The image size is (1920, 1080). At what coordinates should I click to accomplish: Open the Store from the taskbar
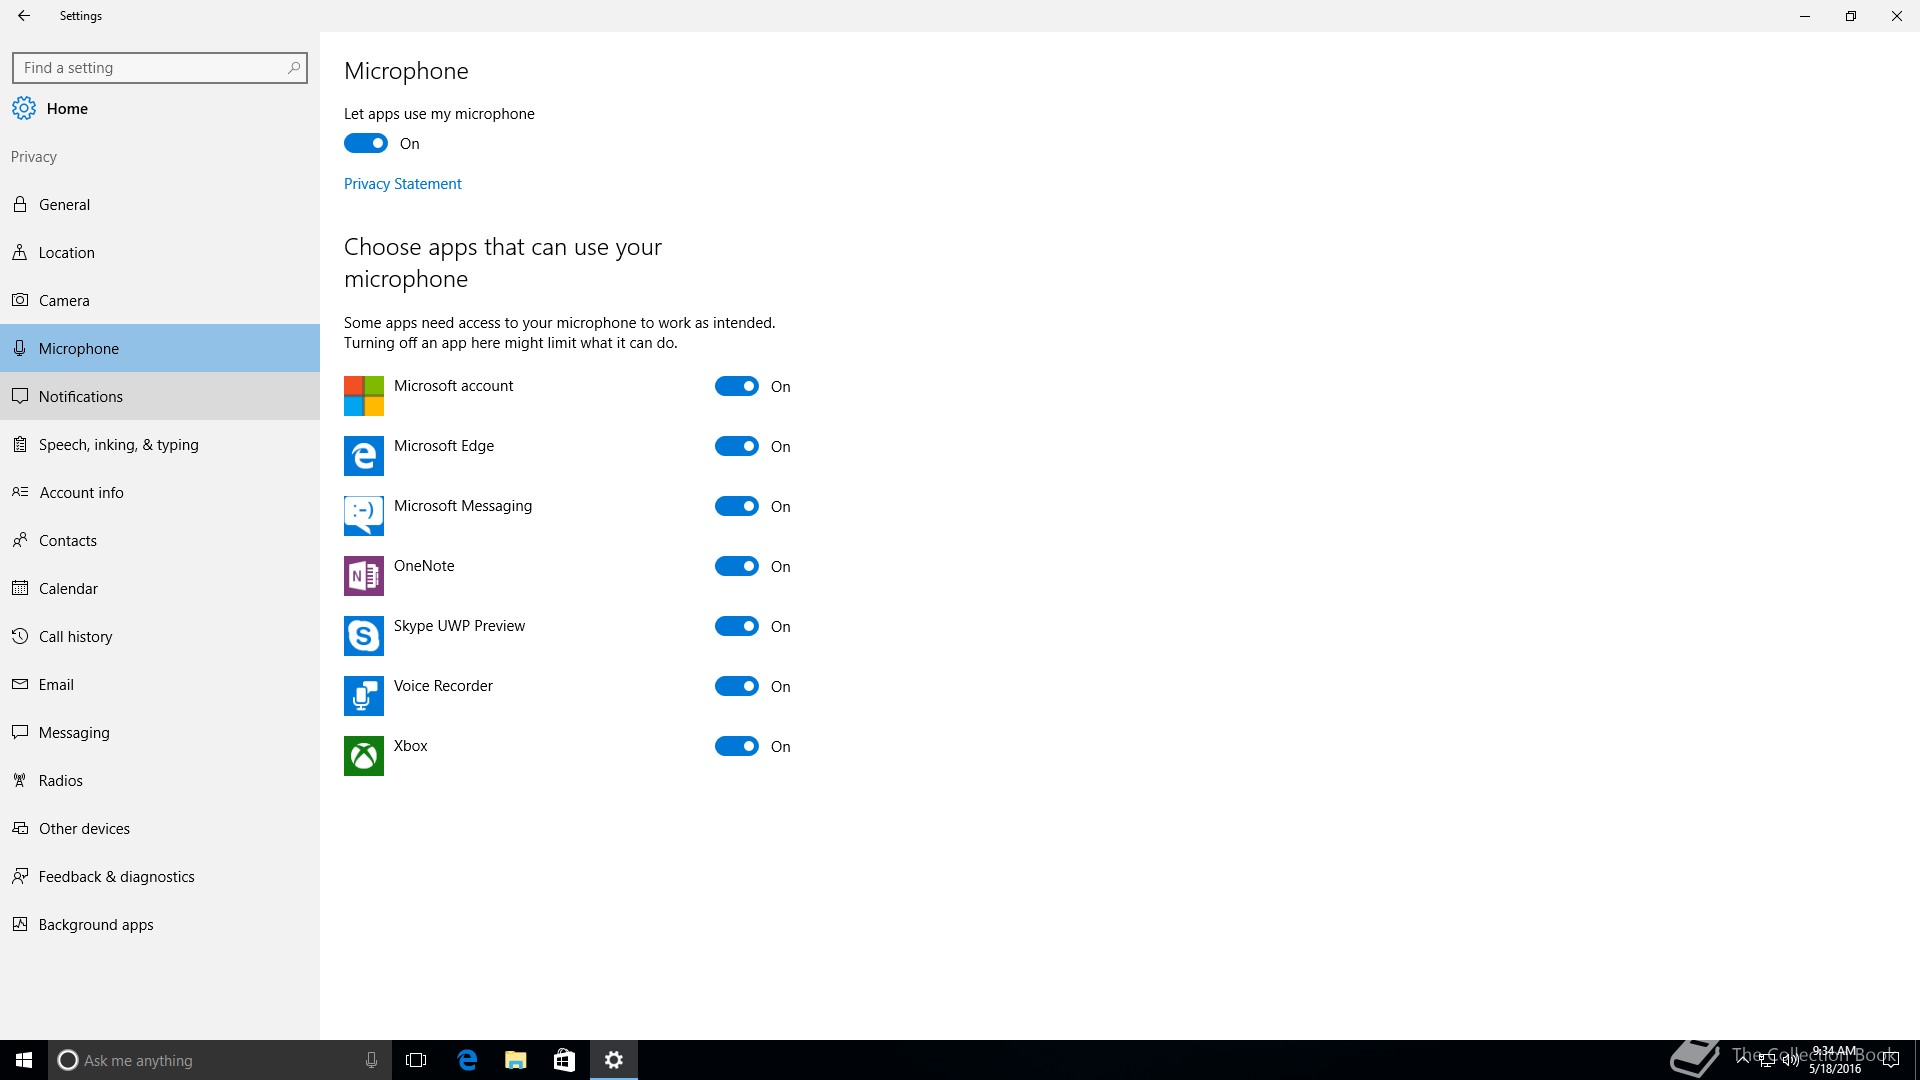coord(564,1060)
